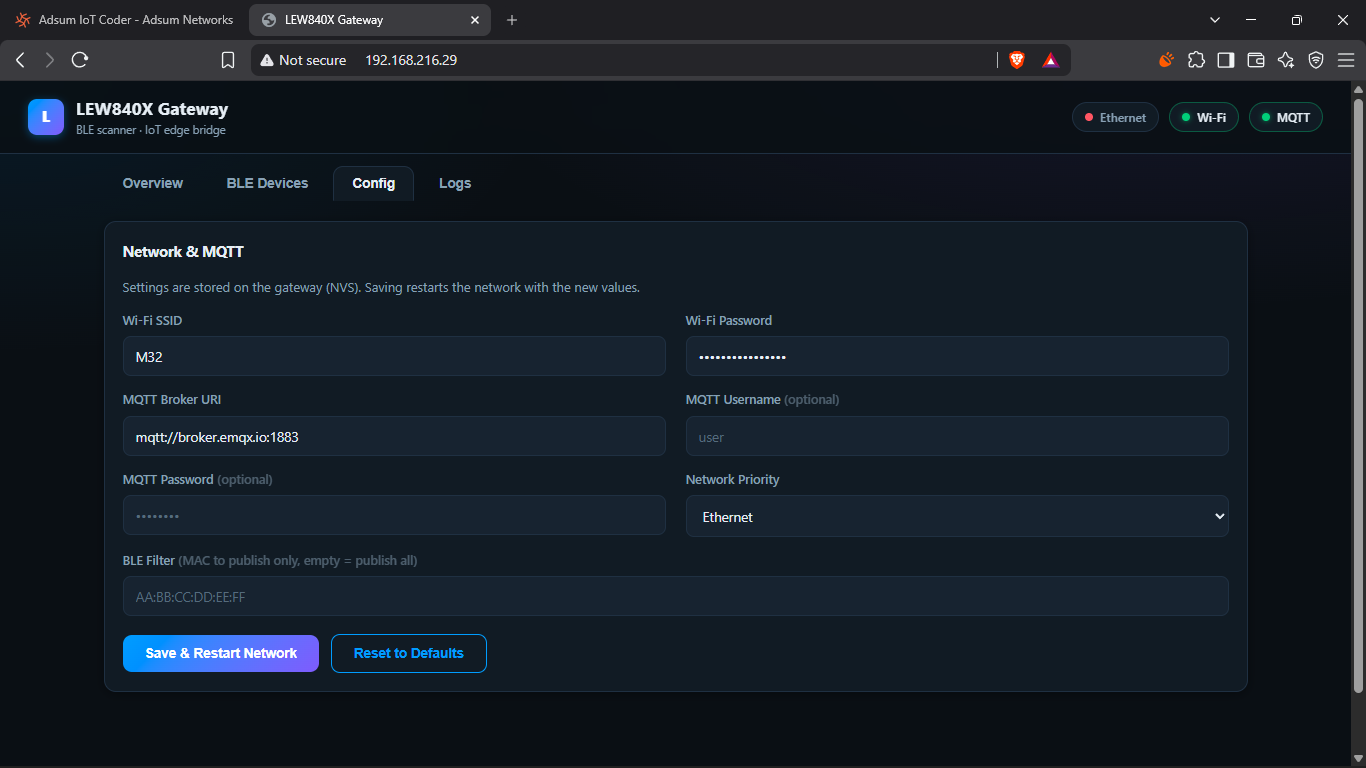Switch to Adsum IoT Coder tab
This screenshot has width=1366, height=768.
(x=124, y=20)
